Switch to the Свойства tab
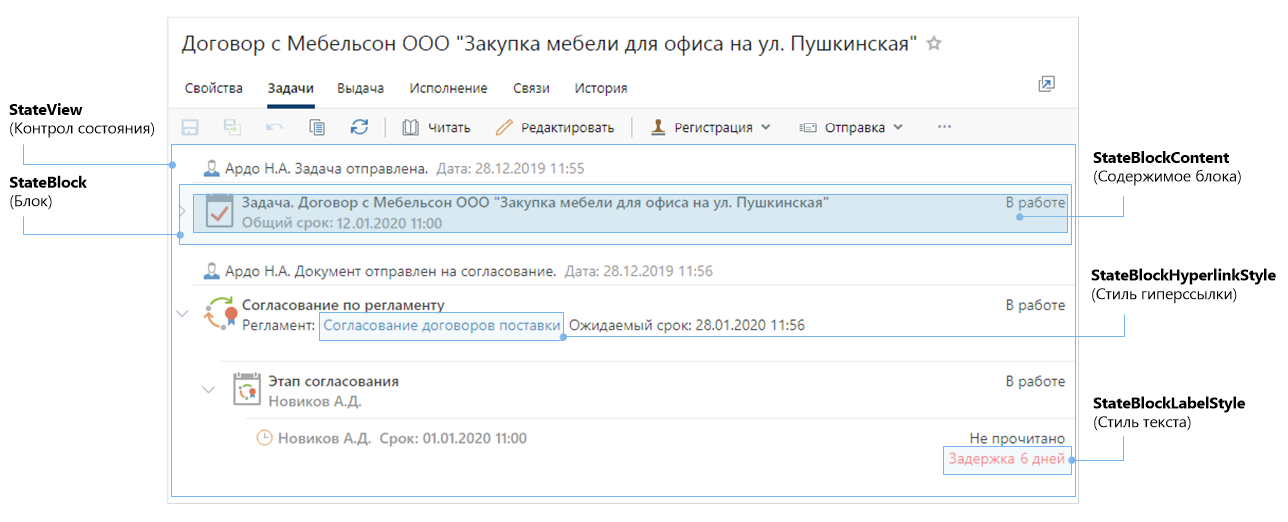This screenshot has height=522, width=1288. 213,88
